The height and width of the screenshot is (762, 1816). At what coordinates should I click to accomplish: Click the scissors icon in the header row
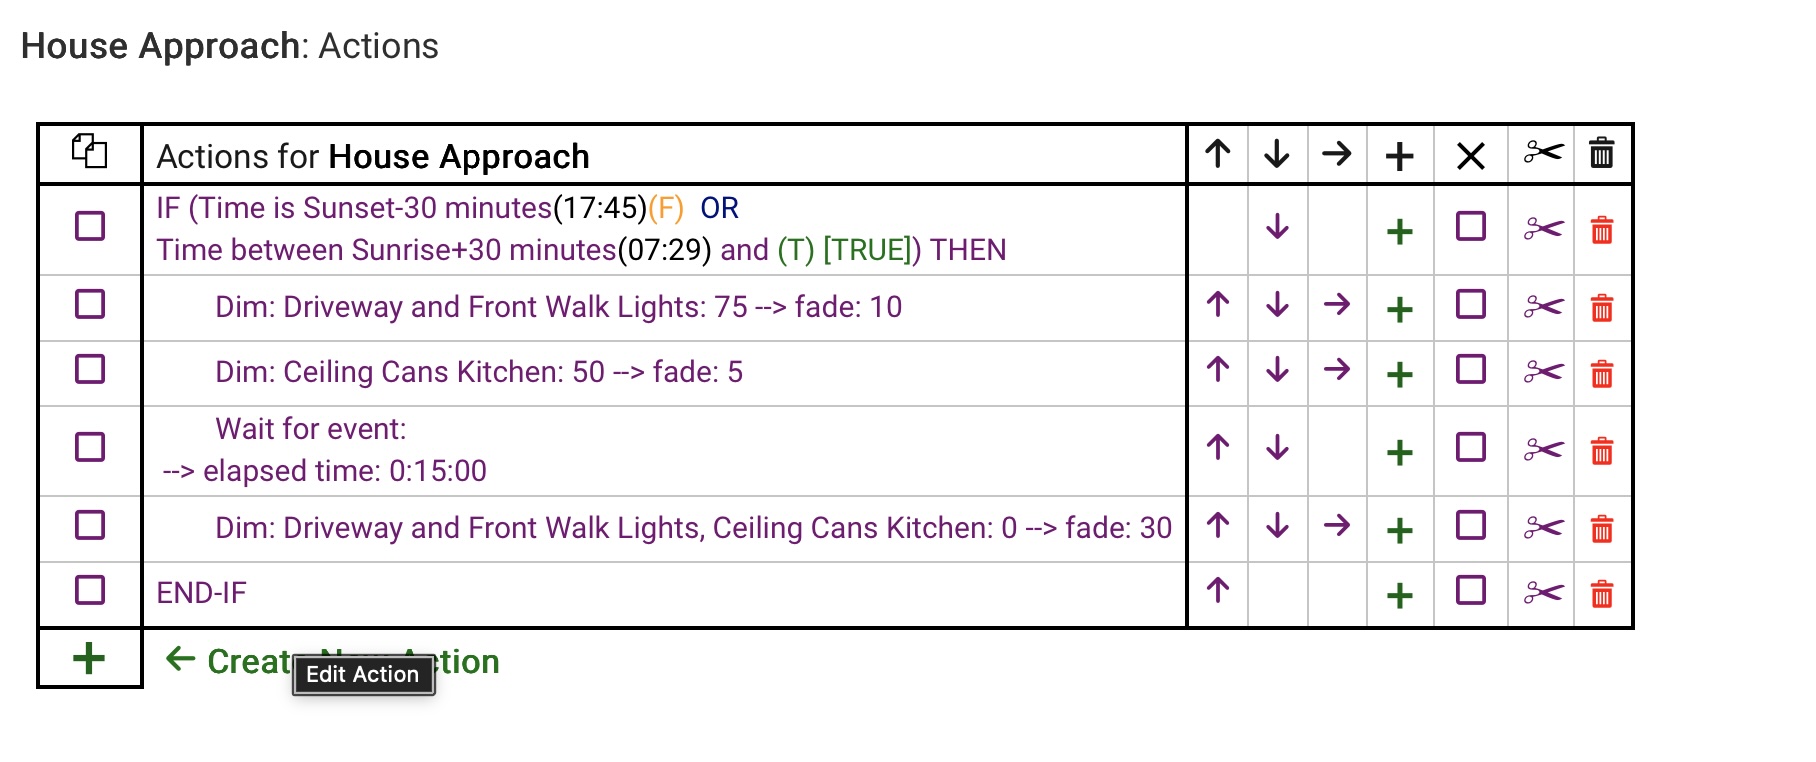[1543, 153]
